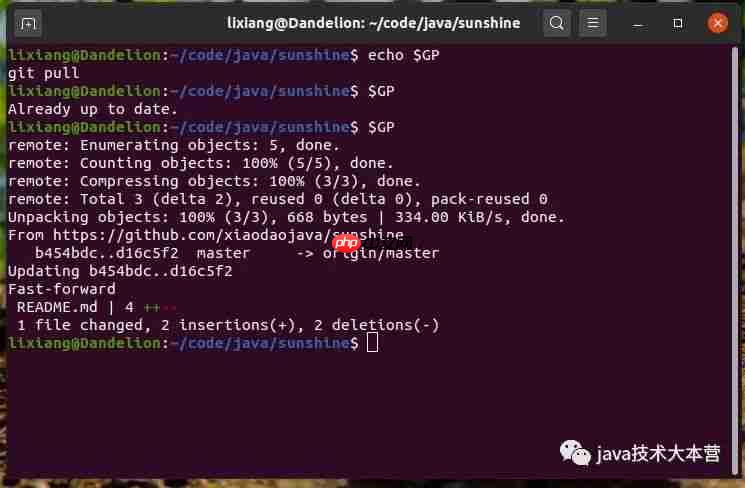The width and height of the screenshot is (745, 488).
Task: Open the terminal hamburger menu
Action: [x=592, y=23]
